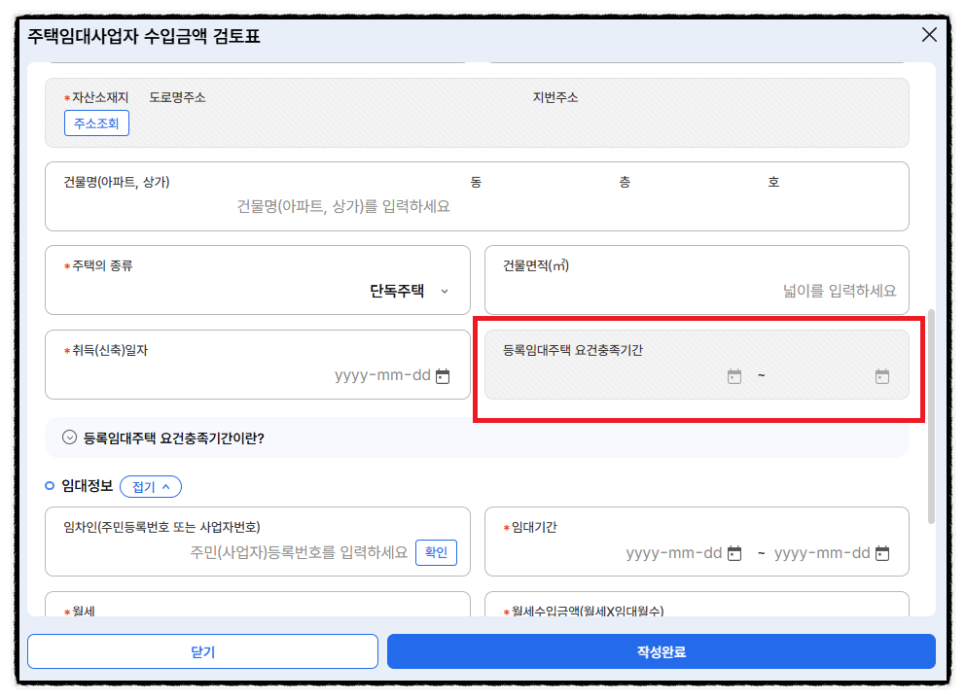Click the 건물명(아파트, 상가) input field

pyautogui.click(x=344, y=206)
